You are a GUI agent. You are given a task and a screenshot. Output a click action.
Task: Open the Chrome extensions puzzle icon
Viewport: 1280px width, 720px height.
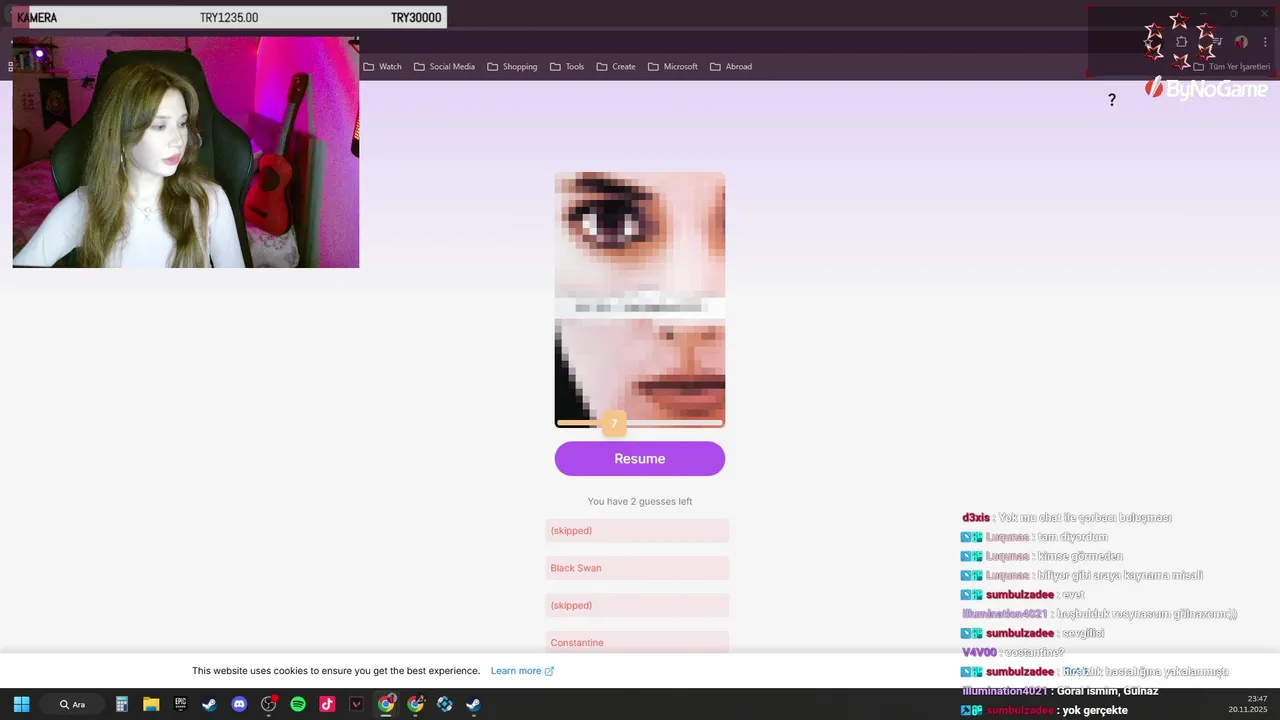pos(1182,42)
